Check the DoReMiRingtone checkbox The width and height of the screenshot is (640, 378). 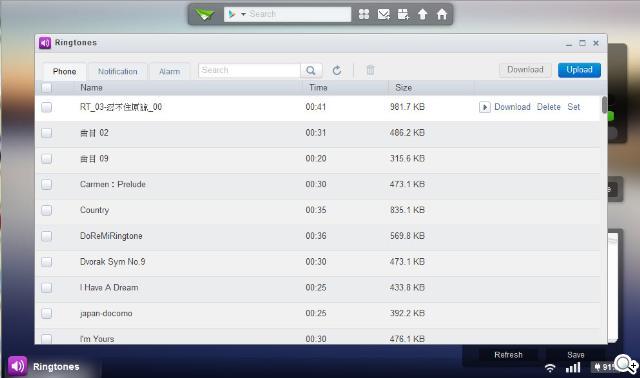coord(47,236)
